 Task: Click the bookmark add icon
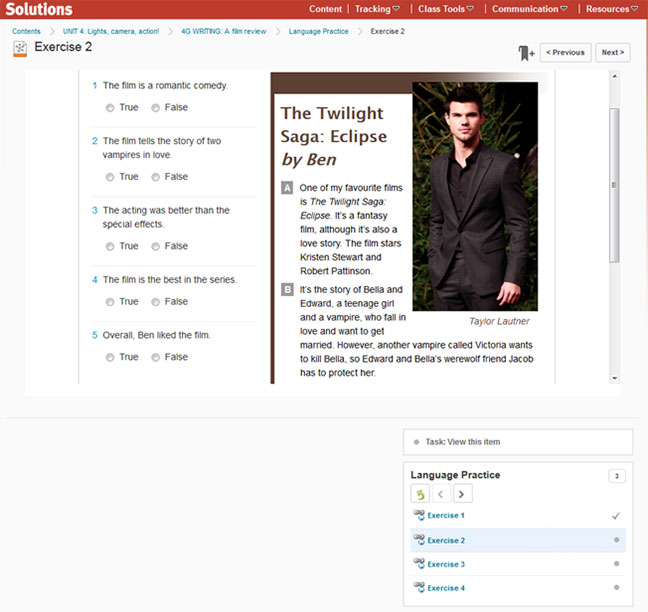[526, 53]
